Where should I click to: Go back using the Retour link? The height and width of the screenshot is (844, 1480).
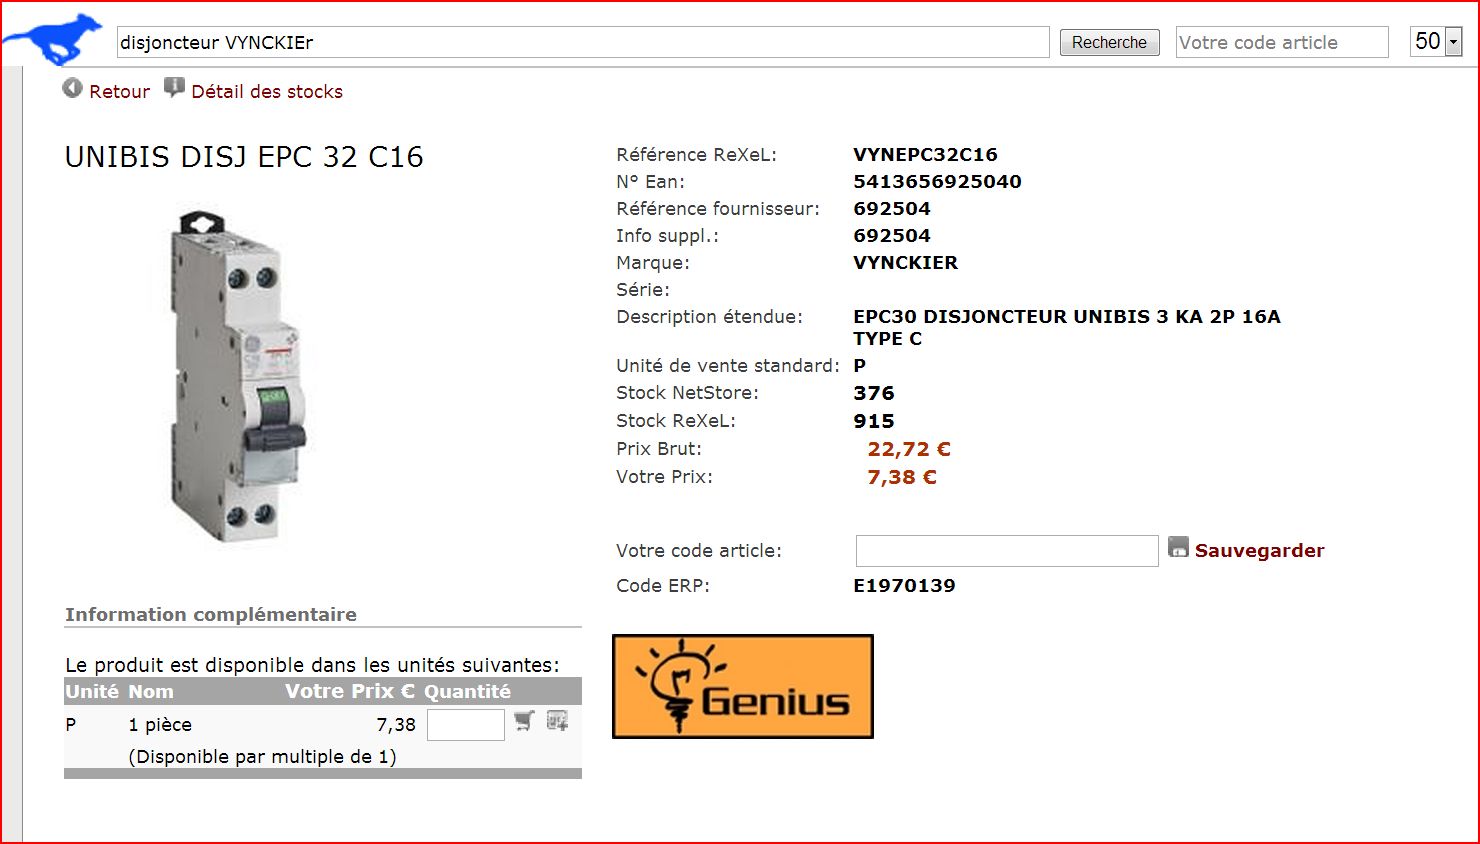coord(119,92)
